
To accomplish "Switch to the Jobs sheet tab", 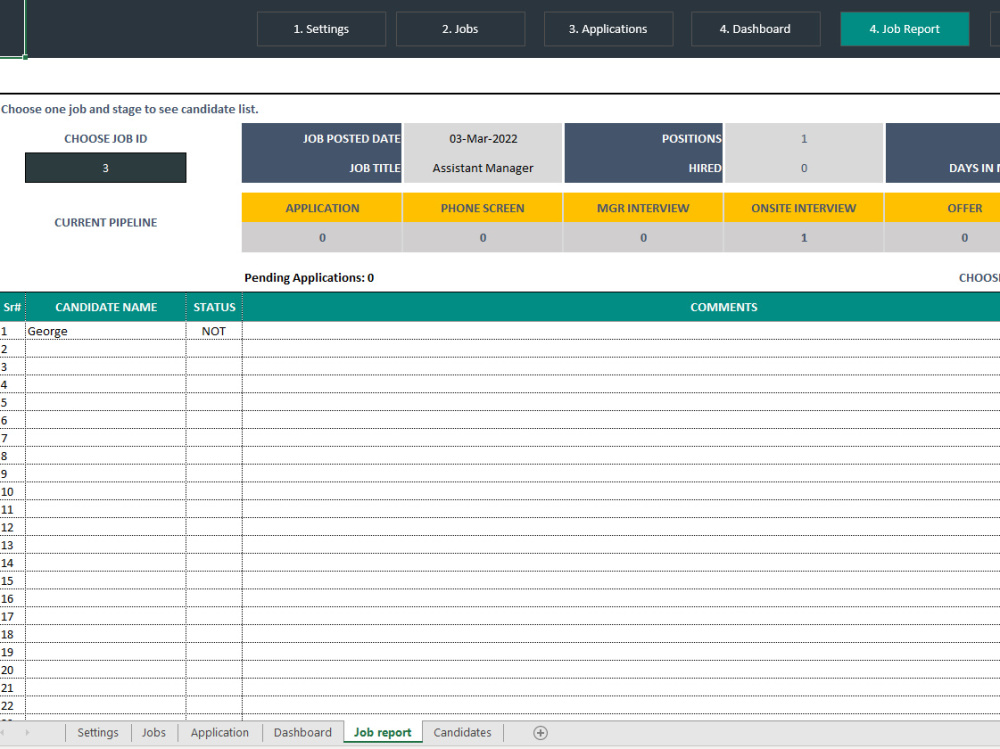I will (153, 732).
